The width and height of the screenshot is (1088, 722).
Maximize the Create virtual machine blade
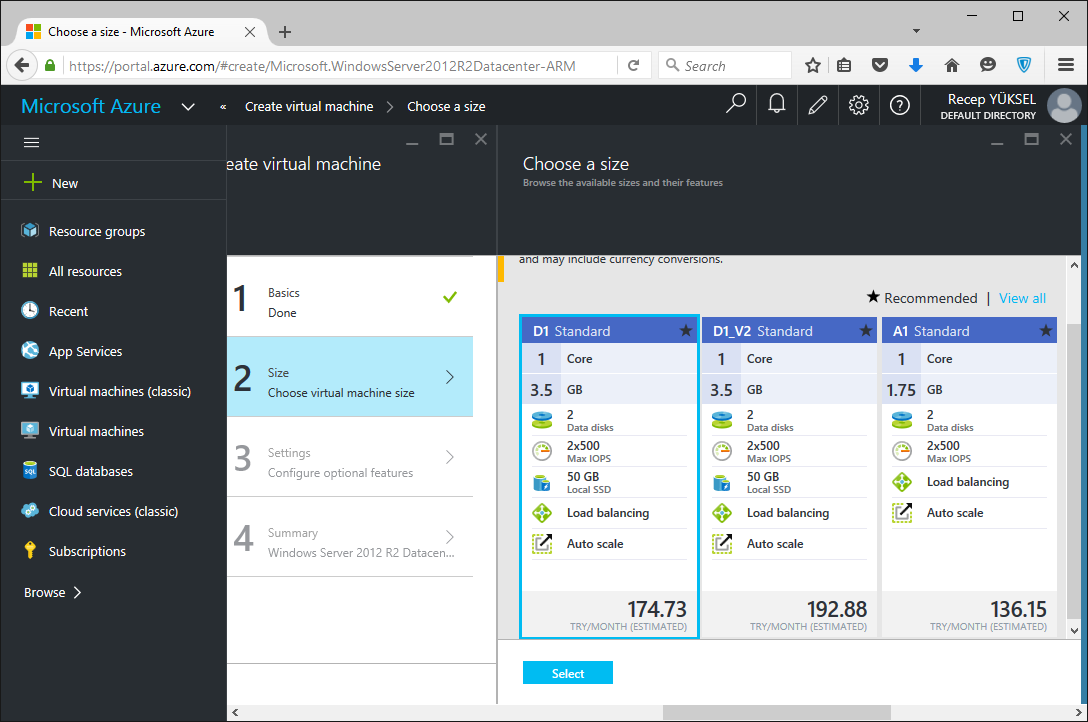(446, 139)
